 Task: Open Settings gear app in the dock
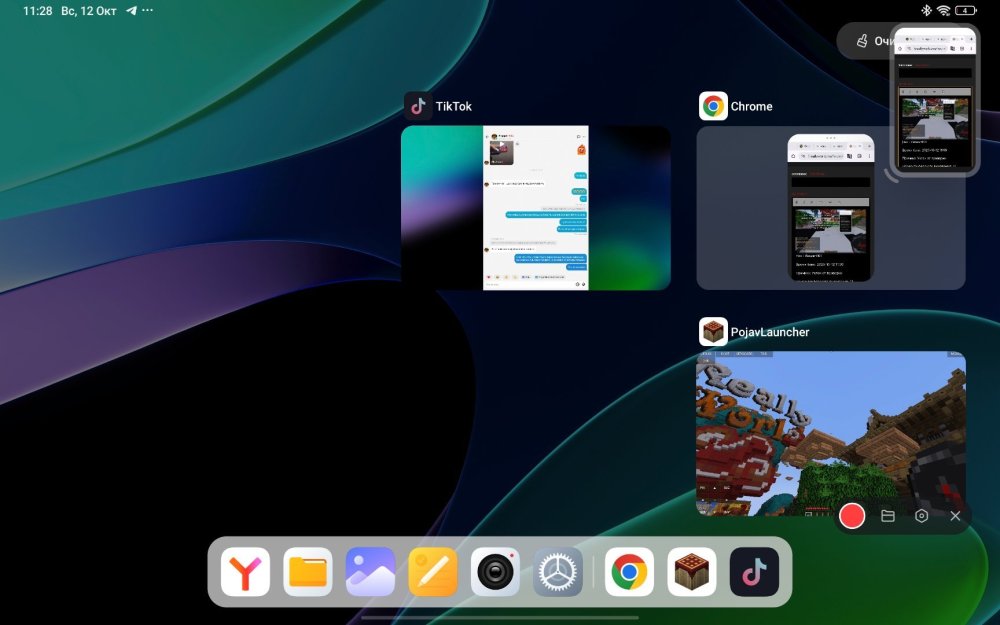pos(558,571)
